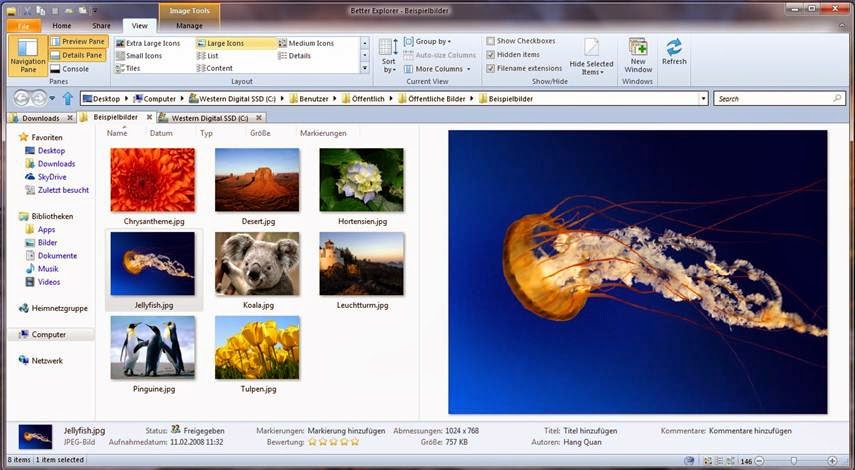This screenshot has height=470, width=855.
Task: Open the address bar history dropdown
Action: [x=703, y=99]
